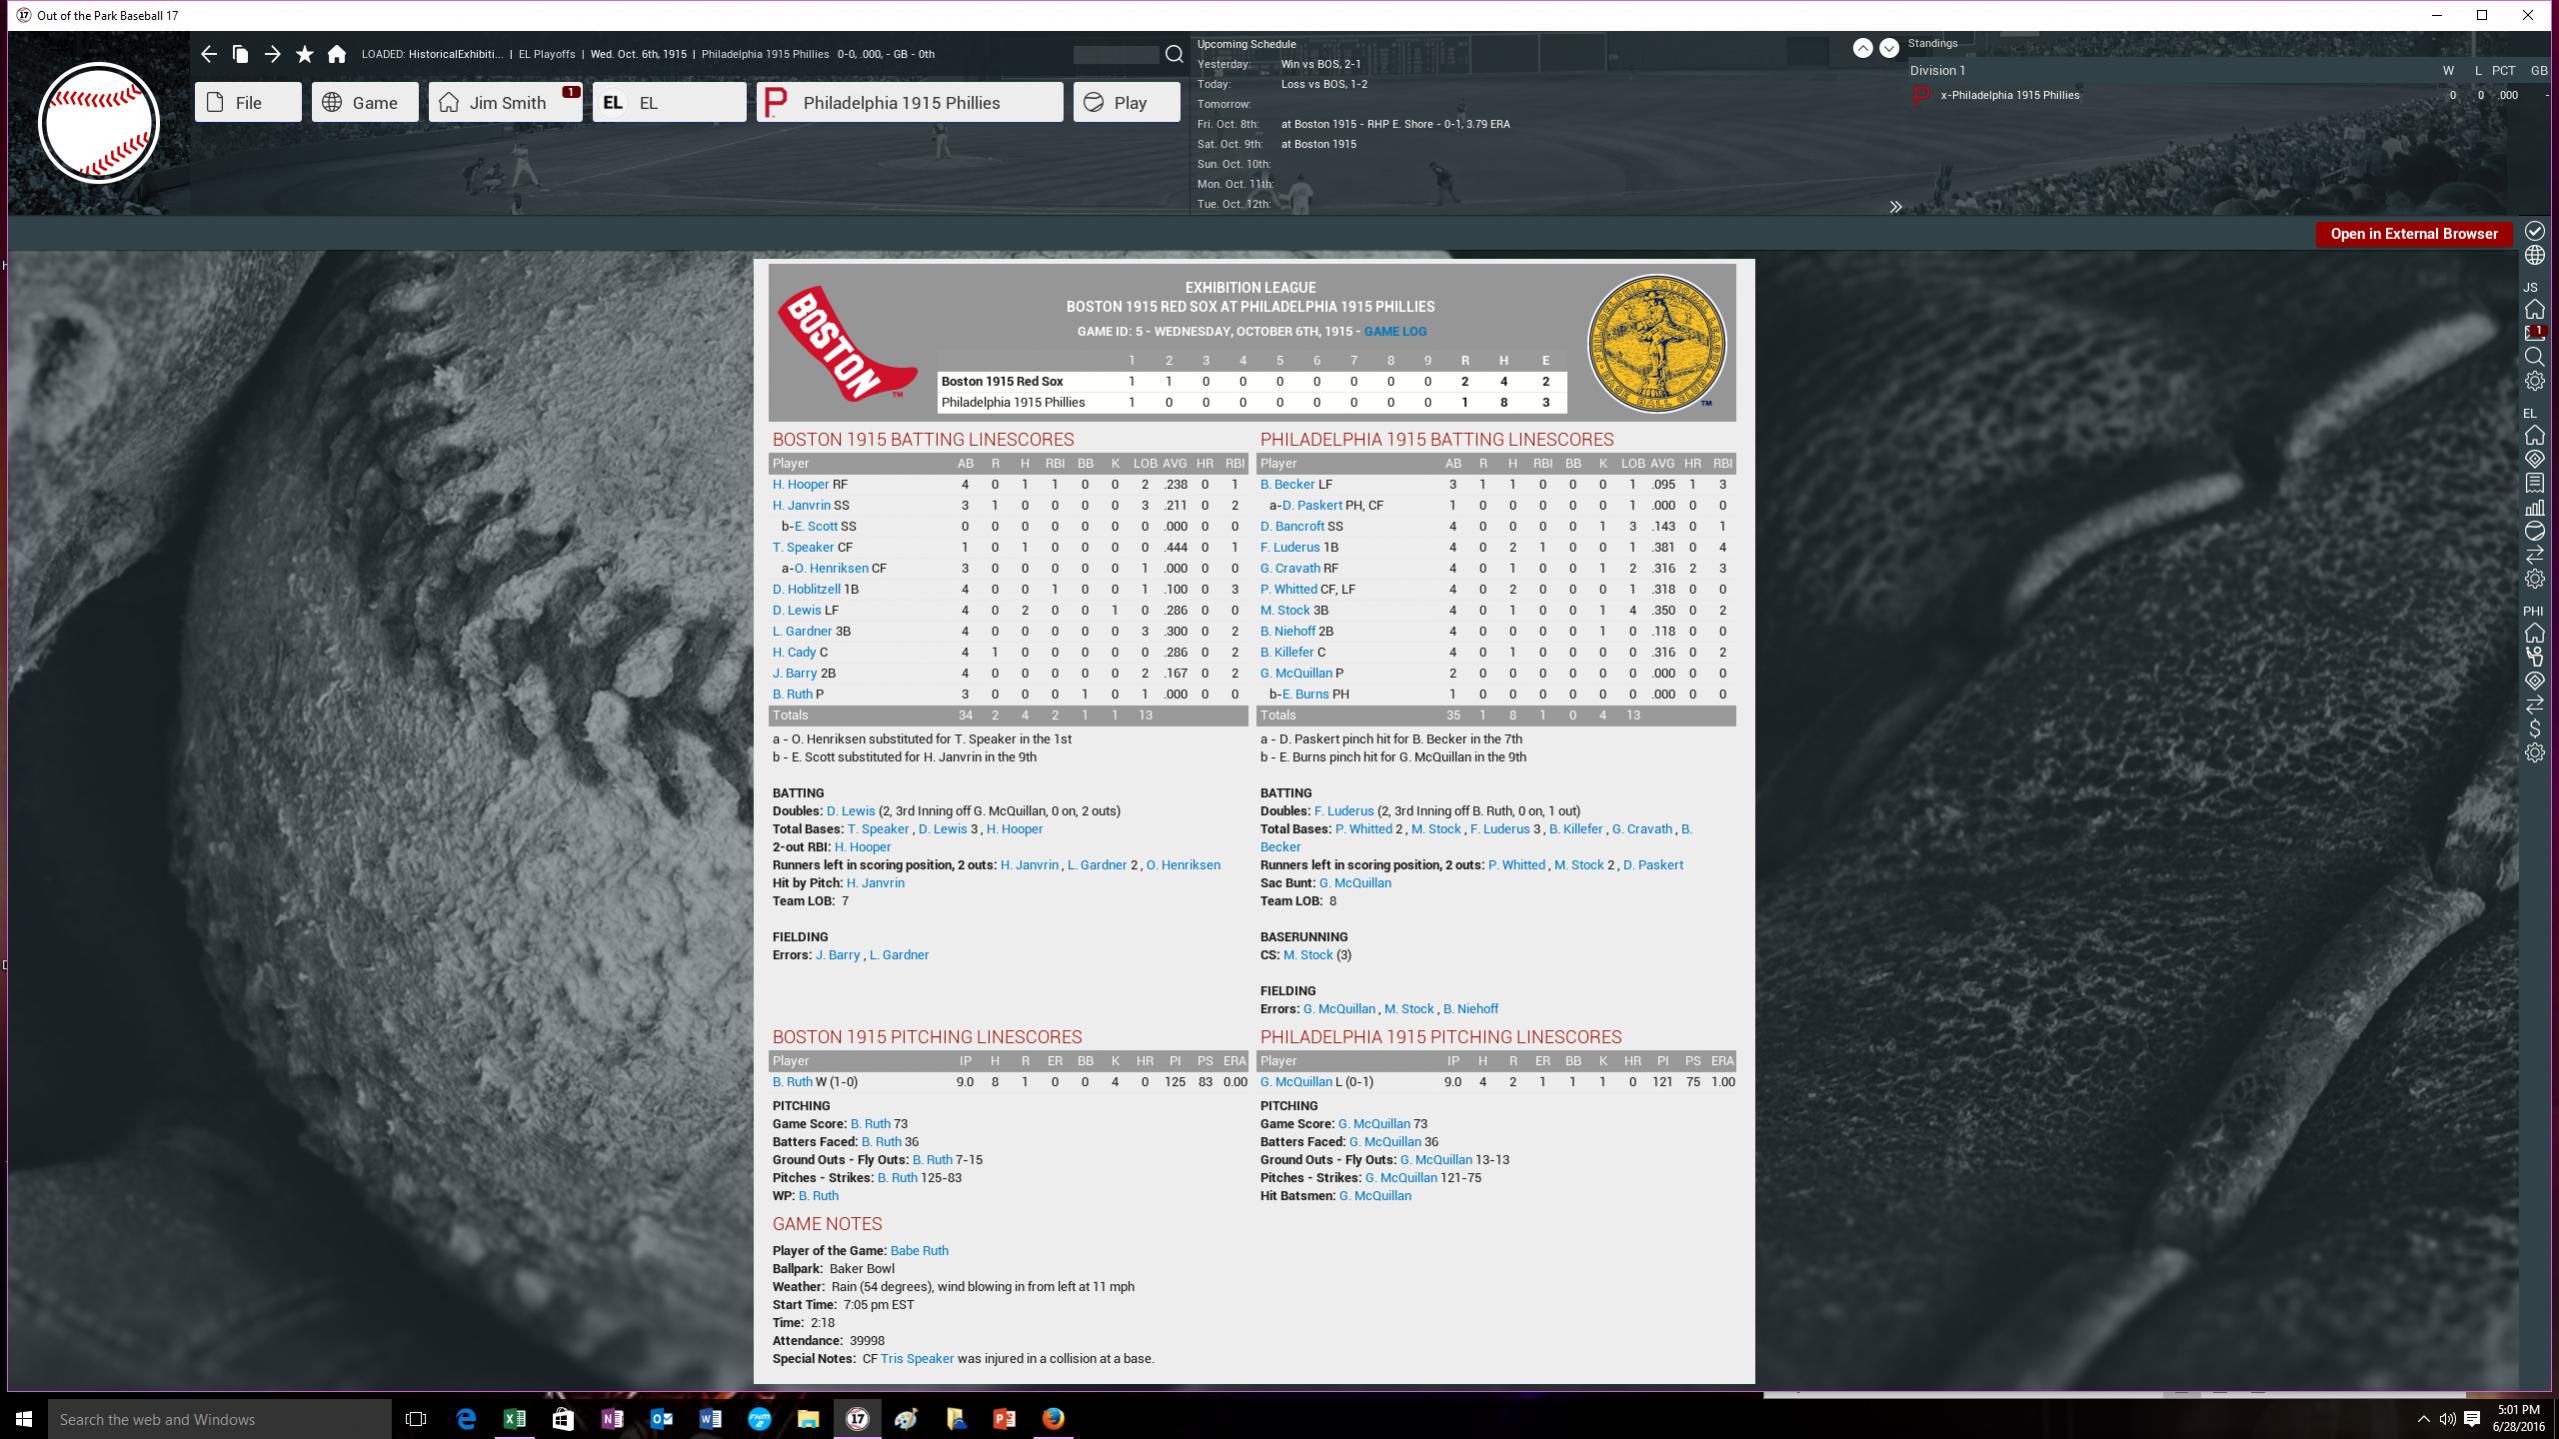Open the PHI finances dollar icon
This screenshot has width=2559, height=1439.
(x=2534, y=729)
